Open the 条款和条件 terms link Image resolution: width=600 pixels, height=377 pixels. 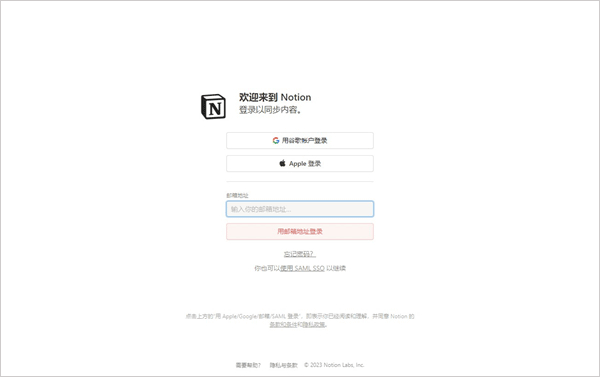[283, 325]
